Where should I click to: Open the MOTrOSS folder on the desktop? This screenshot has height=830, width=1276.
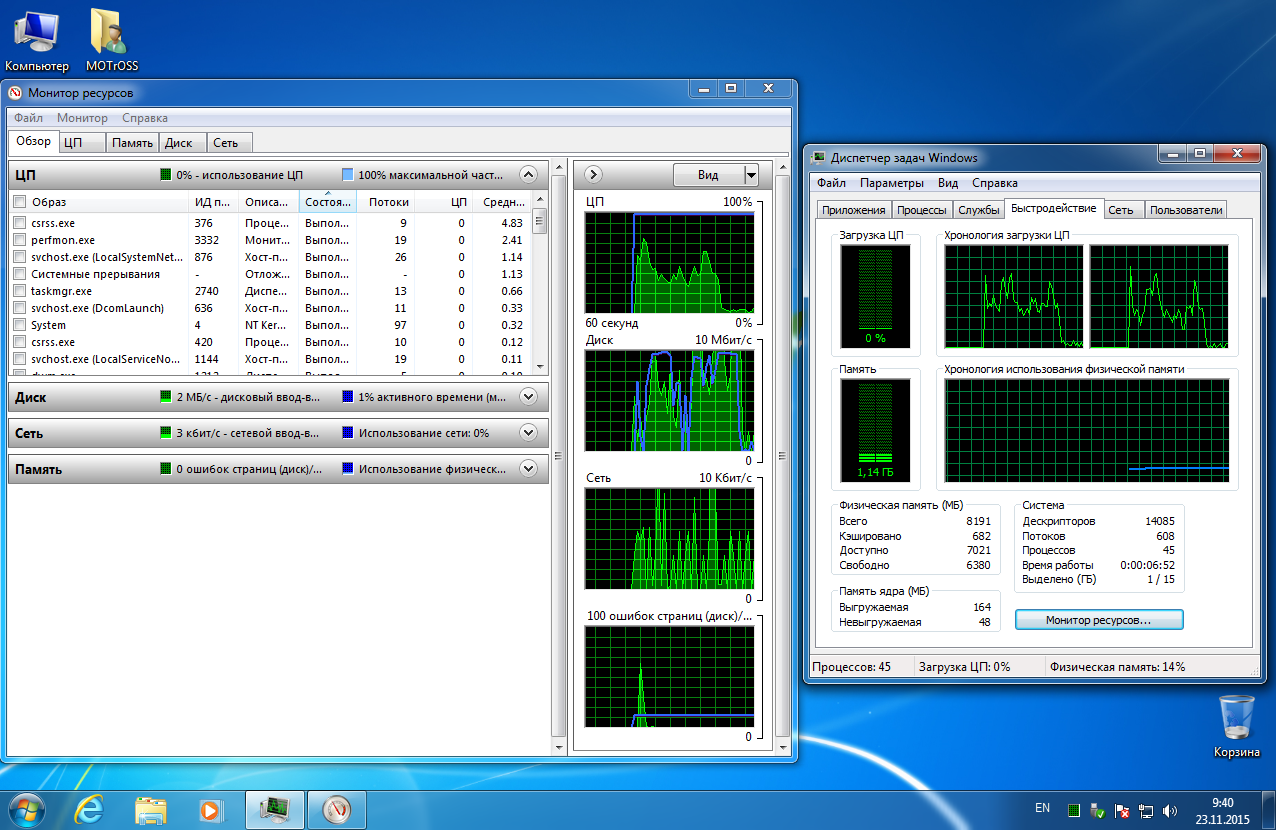[x=111, y=40]
